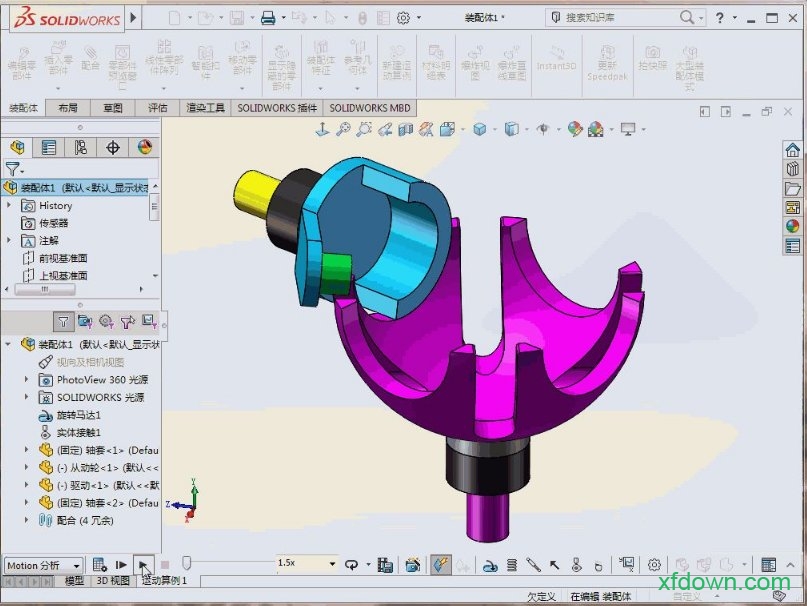Open the File Explorer task pane folder icon
Image resolution: width=807 pixels, height=606 pixels.
(x=793, y=188)
